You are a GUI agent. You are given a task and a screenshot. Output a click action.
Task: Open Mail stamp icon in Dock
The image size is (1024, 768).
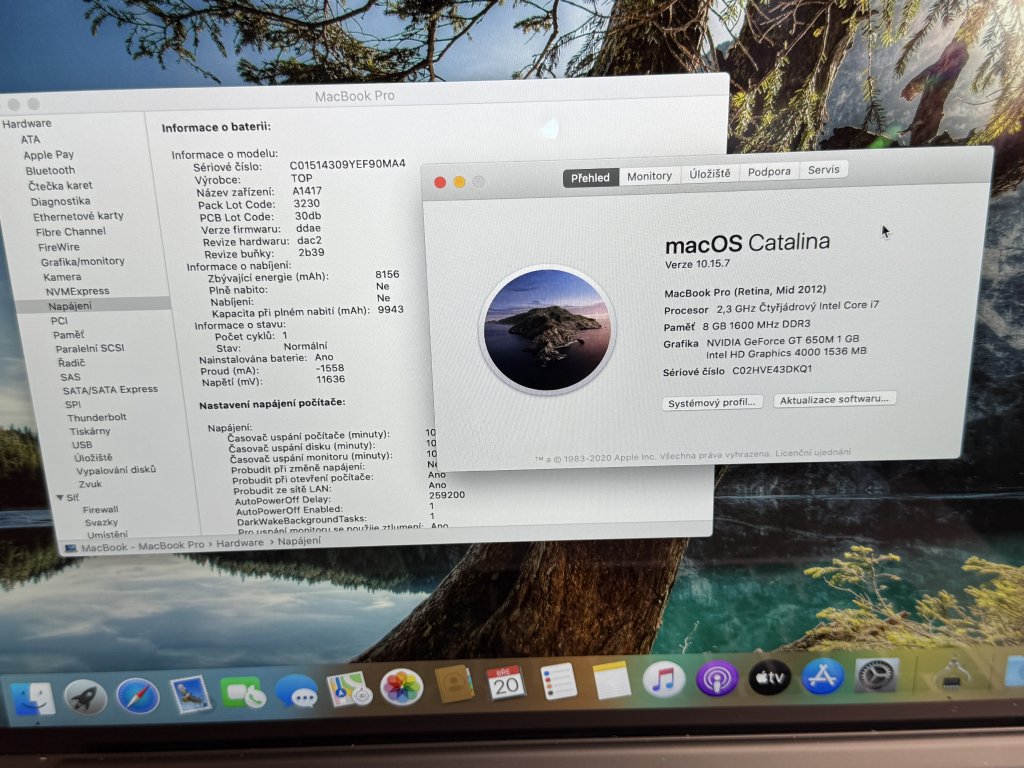click(190, 694)
